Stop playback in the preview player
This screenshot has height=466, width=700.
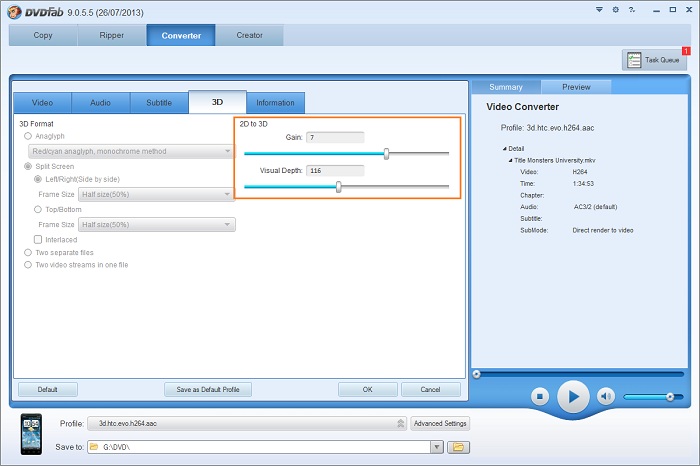coord(540,396)
